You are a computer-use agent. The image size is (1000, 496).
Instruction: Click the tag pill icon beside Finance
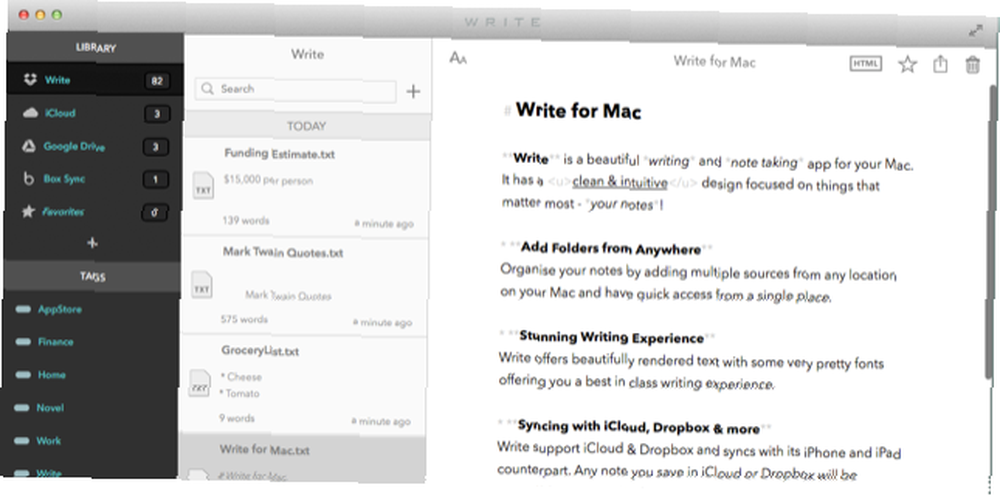[22, 342]
